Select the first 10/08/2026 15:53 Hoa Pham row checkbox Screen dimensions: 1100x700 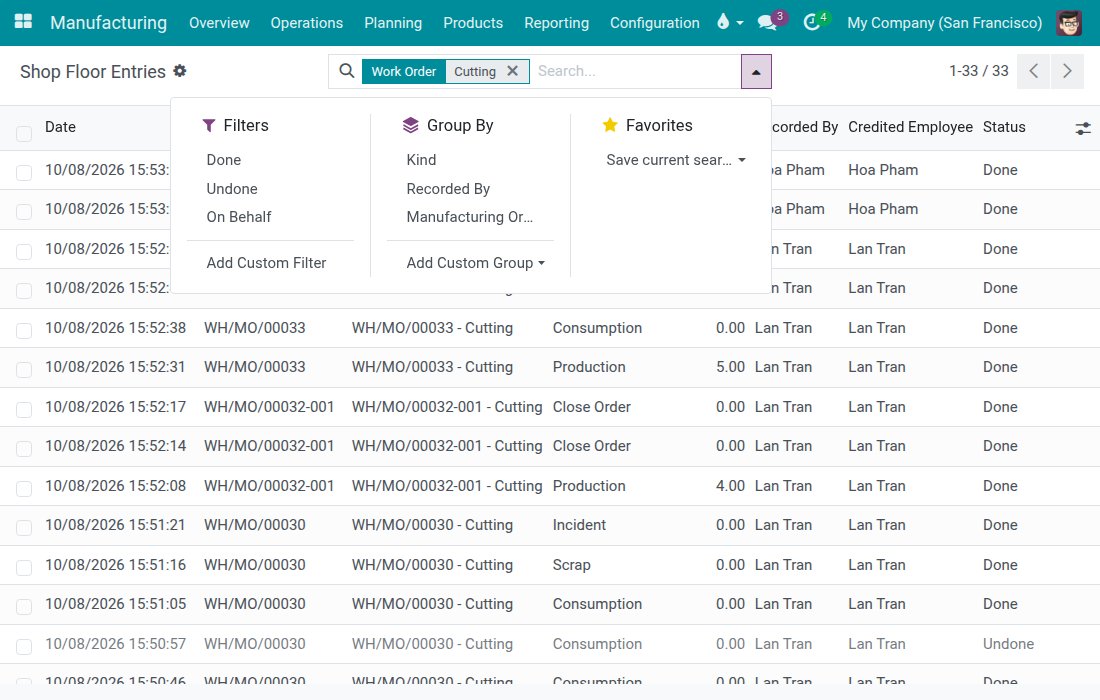tap(24, 173)
